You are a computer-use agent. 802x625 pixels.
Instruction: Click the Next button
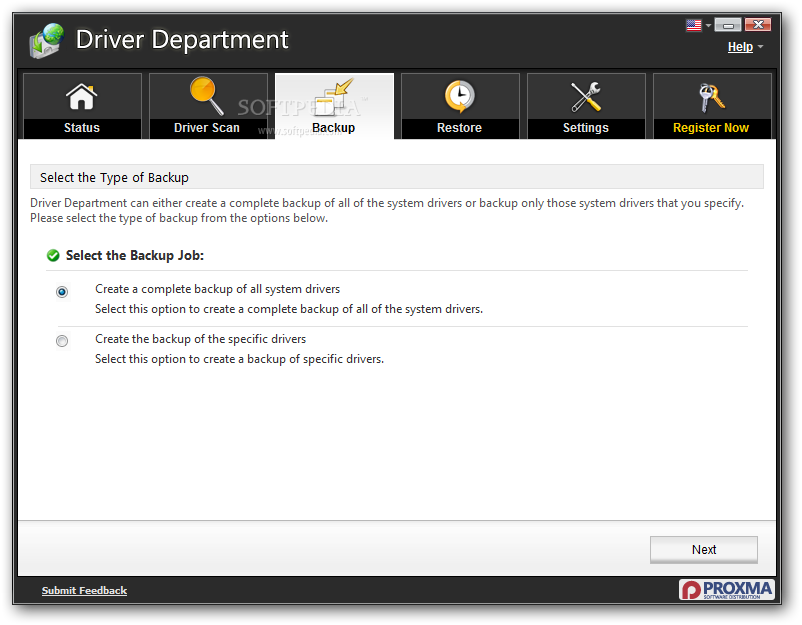click(704, 550)
